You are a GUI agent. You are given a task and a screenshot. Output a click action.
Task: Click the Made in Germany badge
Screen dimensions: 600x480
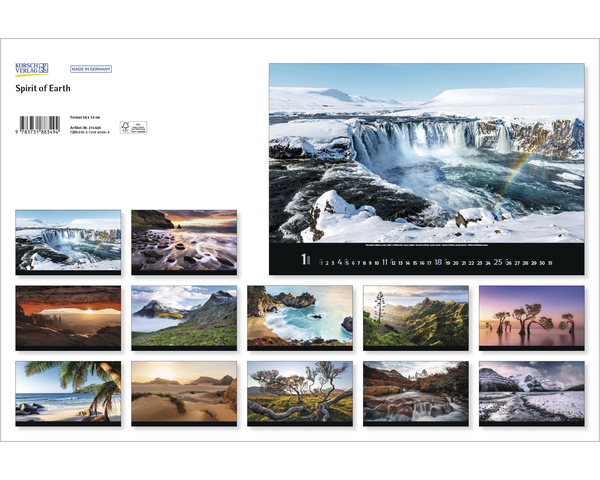[x=91, y=69]
